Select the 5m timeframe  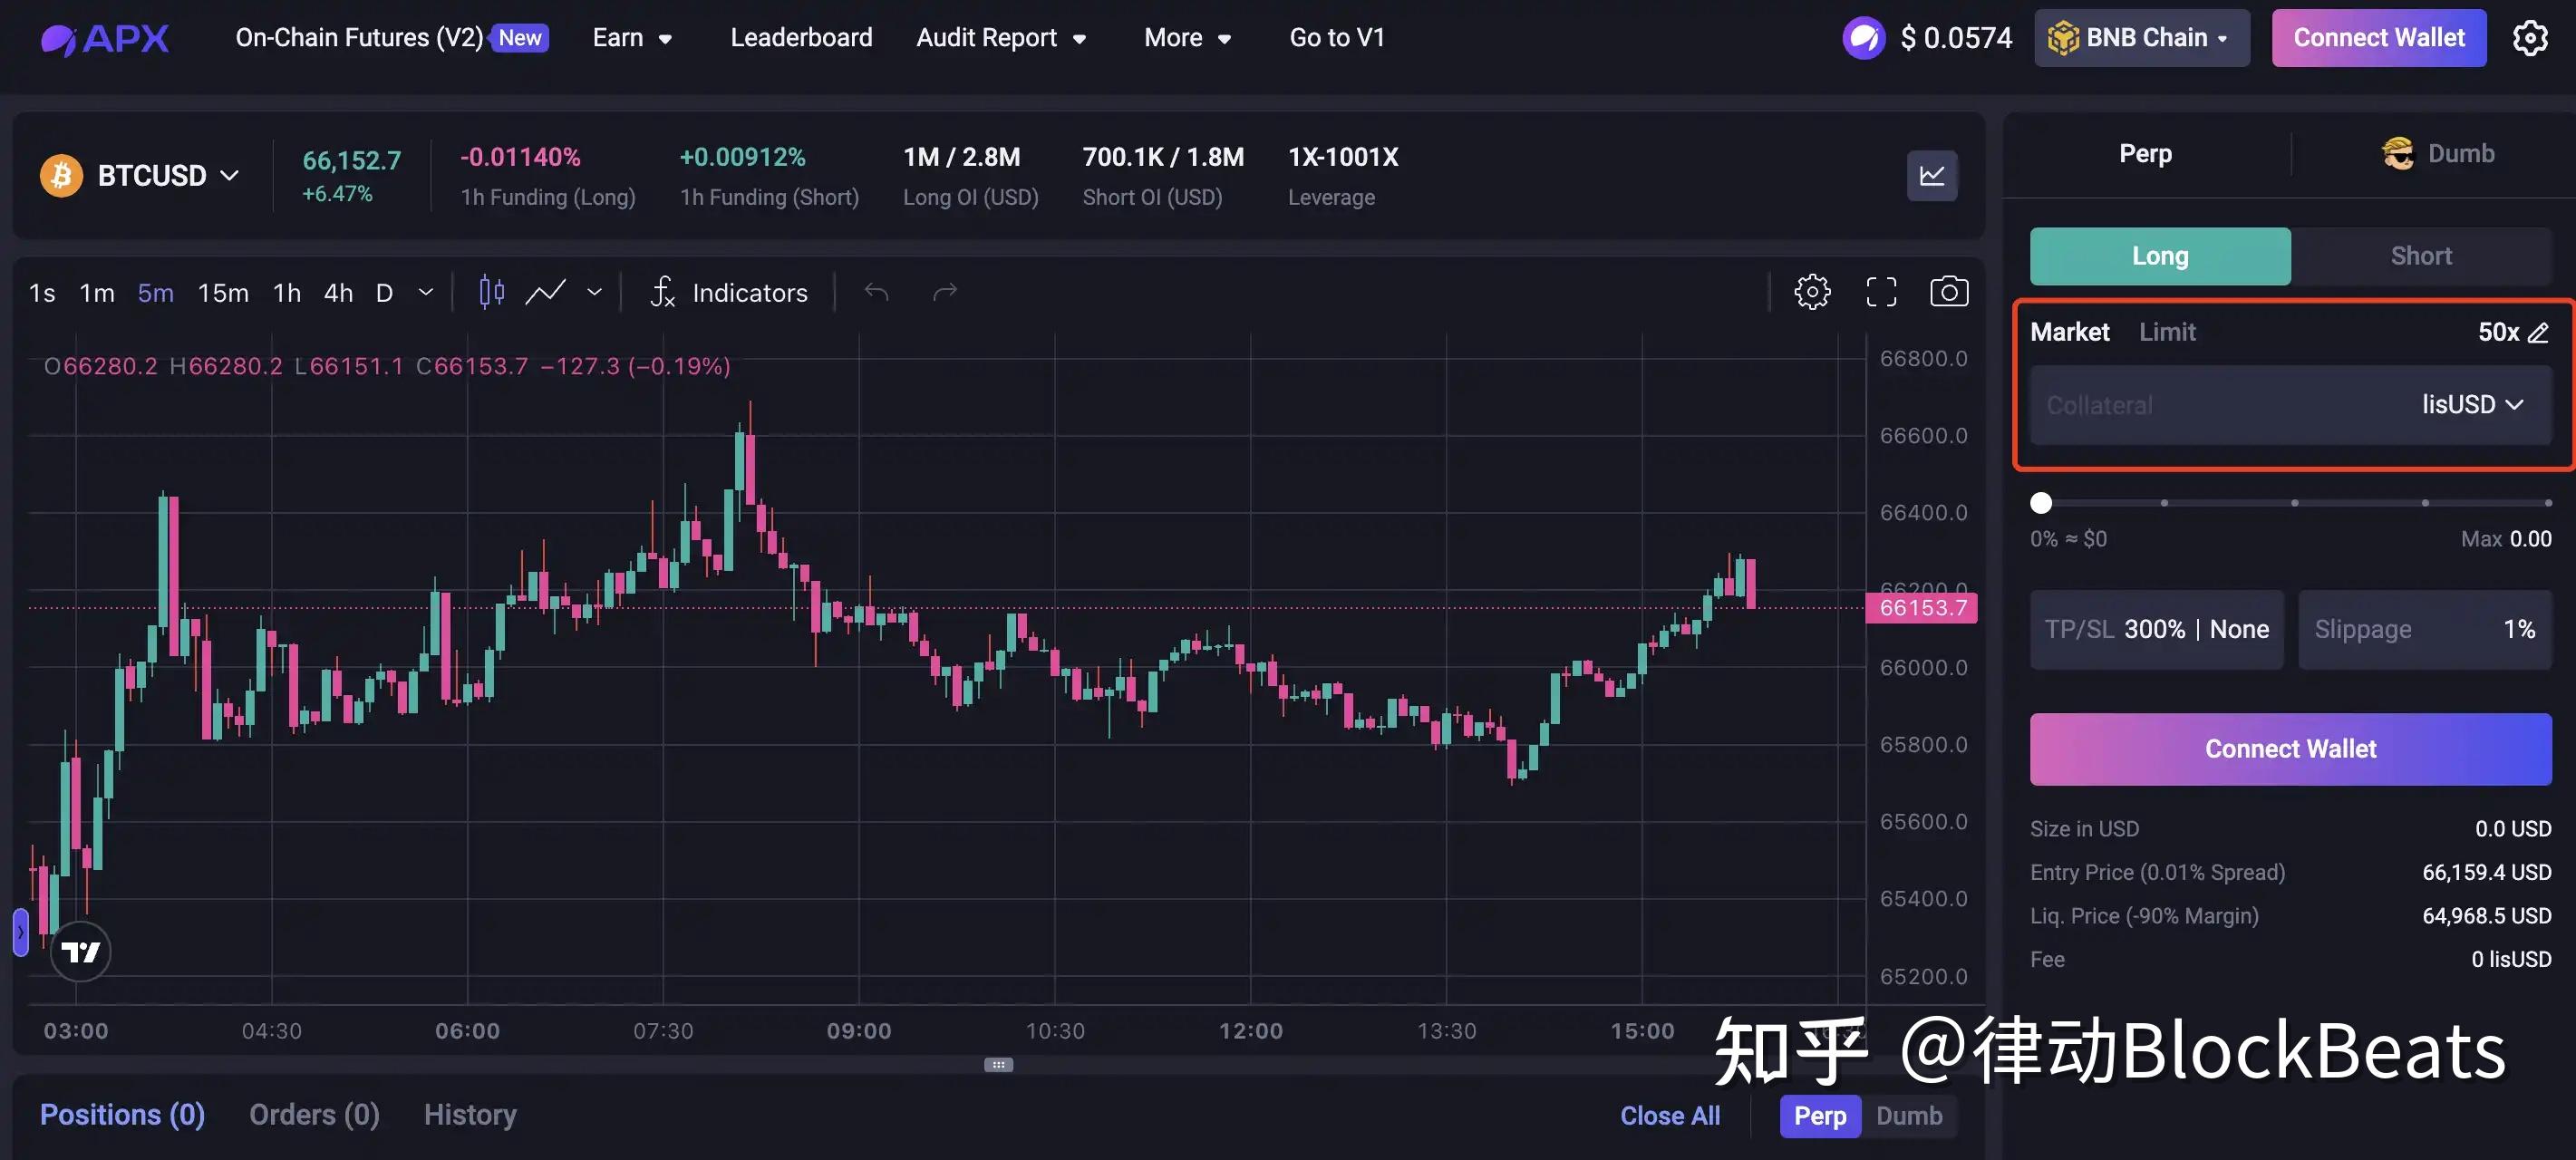tap(156, 293)
